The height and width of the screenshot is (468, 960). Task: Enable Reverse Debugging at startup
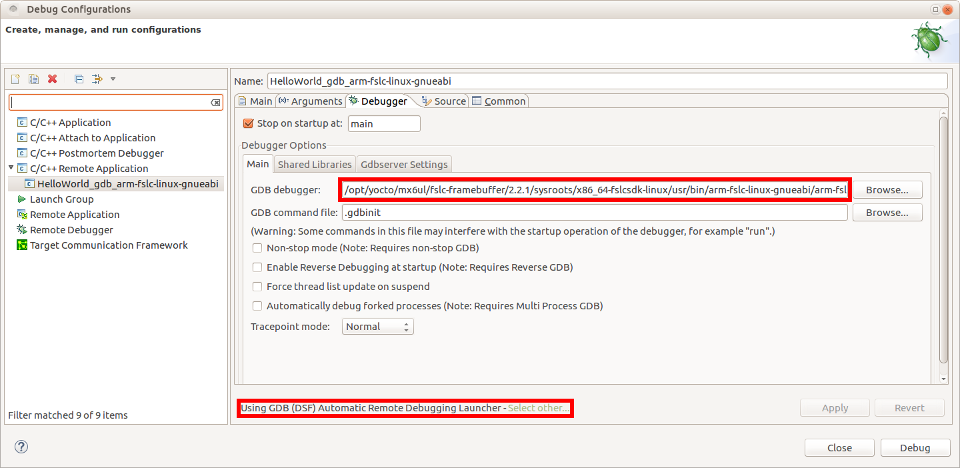click(258, 268)
